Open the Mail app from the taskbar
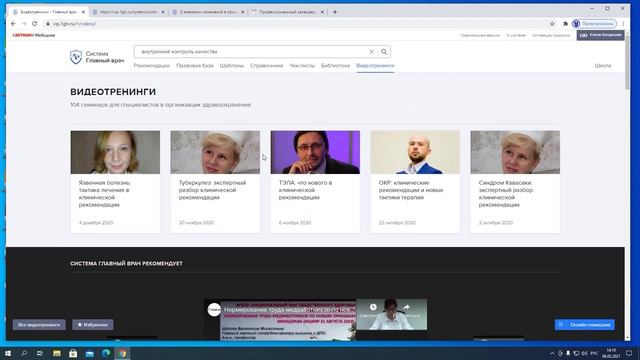The image size is (640, 360). (90, 353)
